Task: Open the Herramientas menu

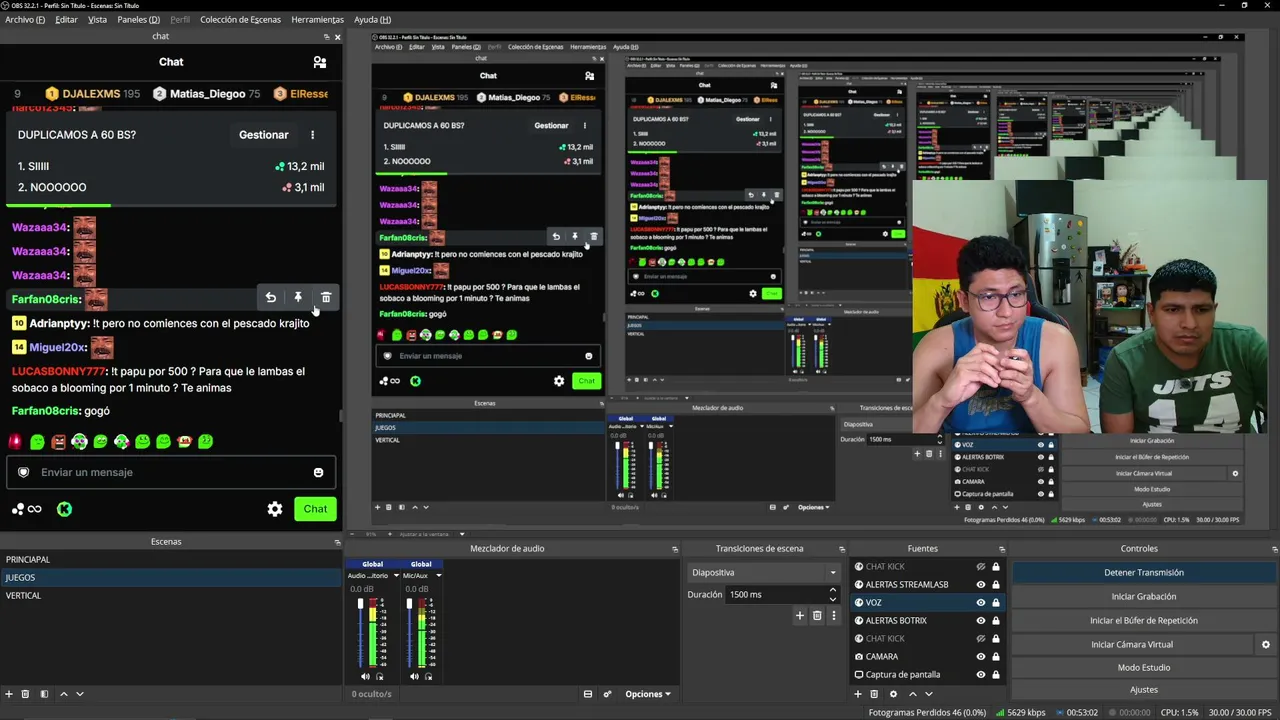Action: pyautogui.click(x=317, y=20)
